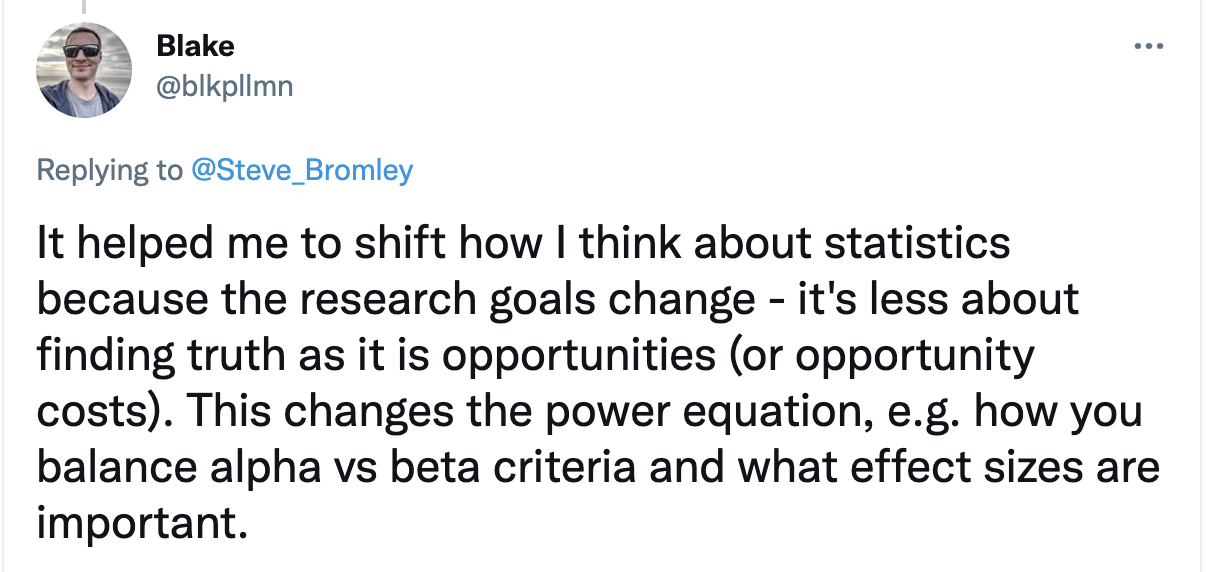Click the text '(or opportunity' in tweet
Image resolution: width=1206 pixels, height=572 pixels.
pyautogui.click(x=848, y=356)
